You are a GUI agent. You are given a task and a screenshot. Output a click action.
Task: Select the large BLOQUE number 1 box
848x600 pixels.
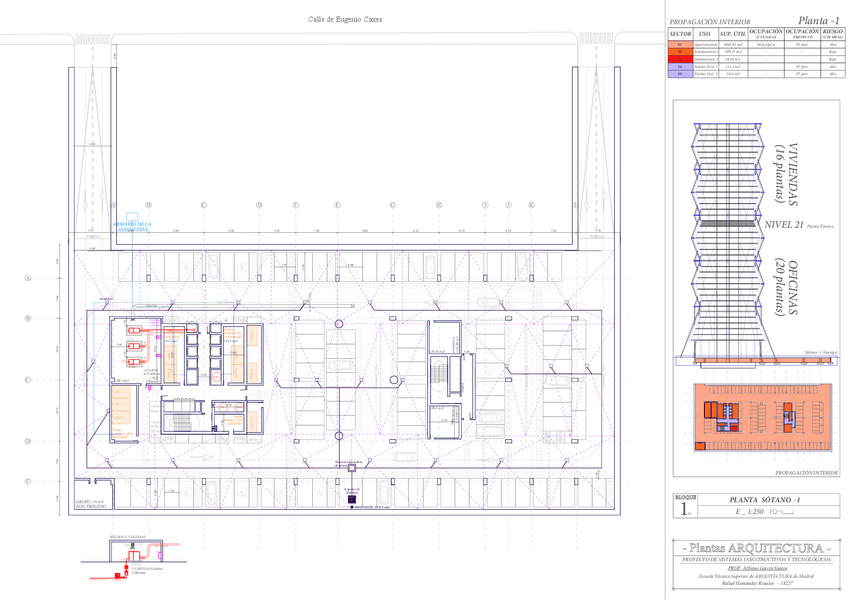[685, 508]
